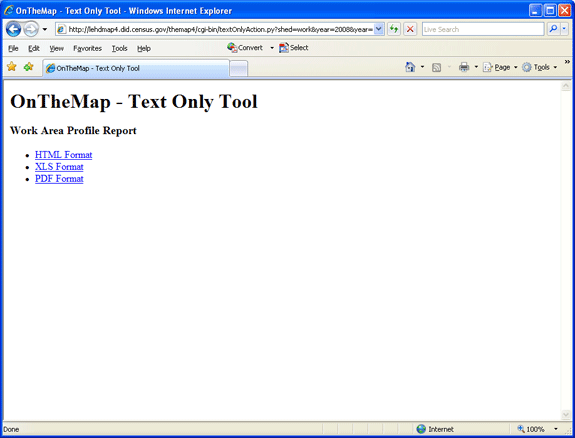
Task: Open the Favorites menu
Action: [87, 48]
